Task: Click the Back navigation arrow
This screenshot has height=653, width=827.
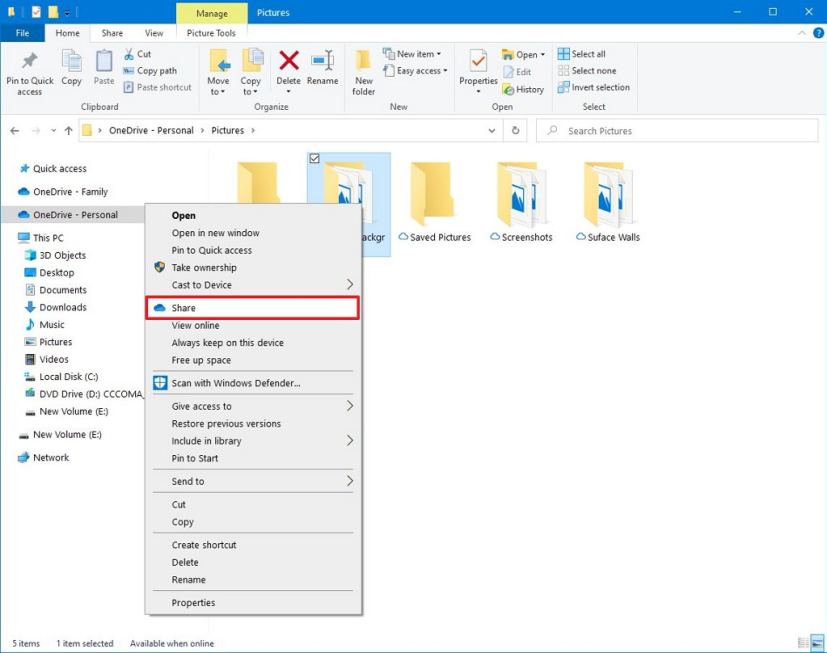Action: [x=14, y=130]
